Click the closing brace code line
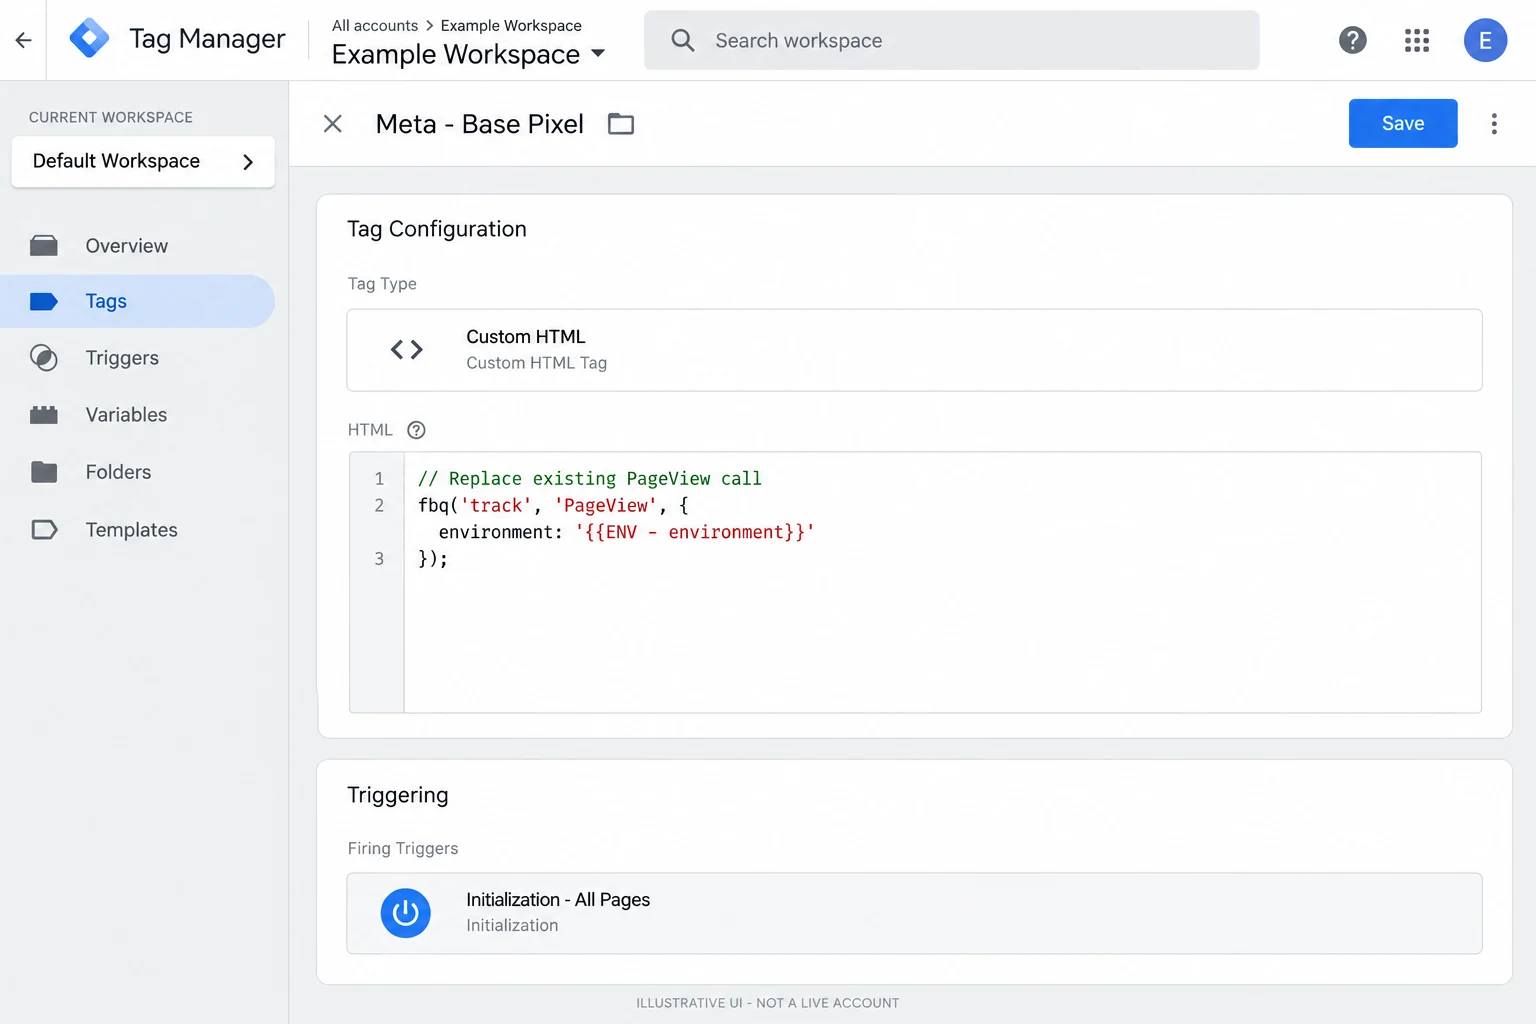This screenshot has width=1536, height=1024. 433,559
